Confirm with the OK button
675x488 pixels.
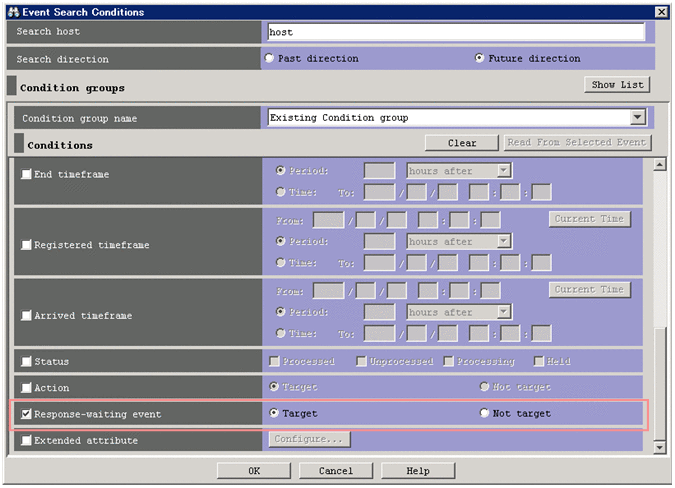254,470
